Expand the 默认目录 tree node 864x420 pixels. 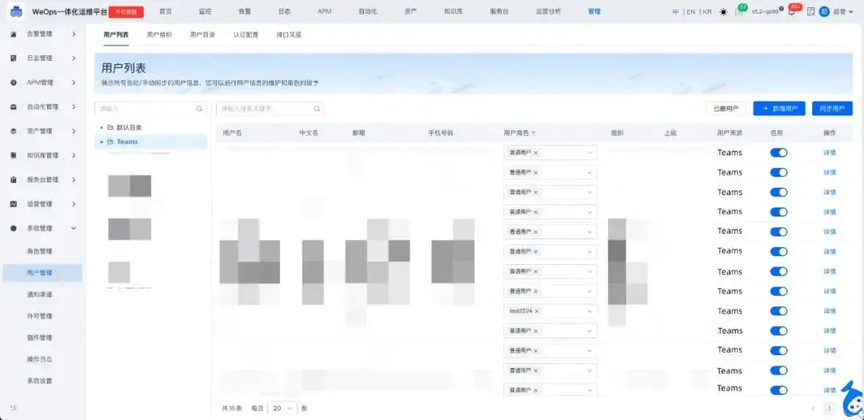pos(101,127)
